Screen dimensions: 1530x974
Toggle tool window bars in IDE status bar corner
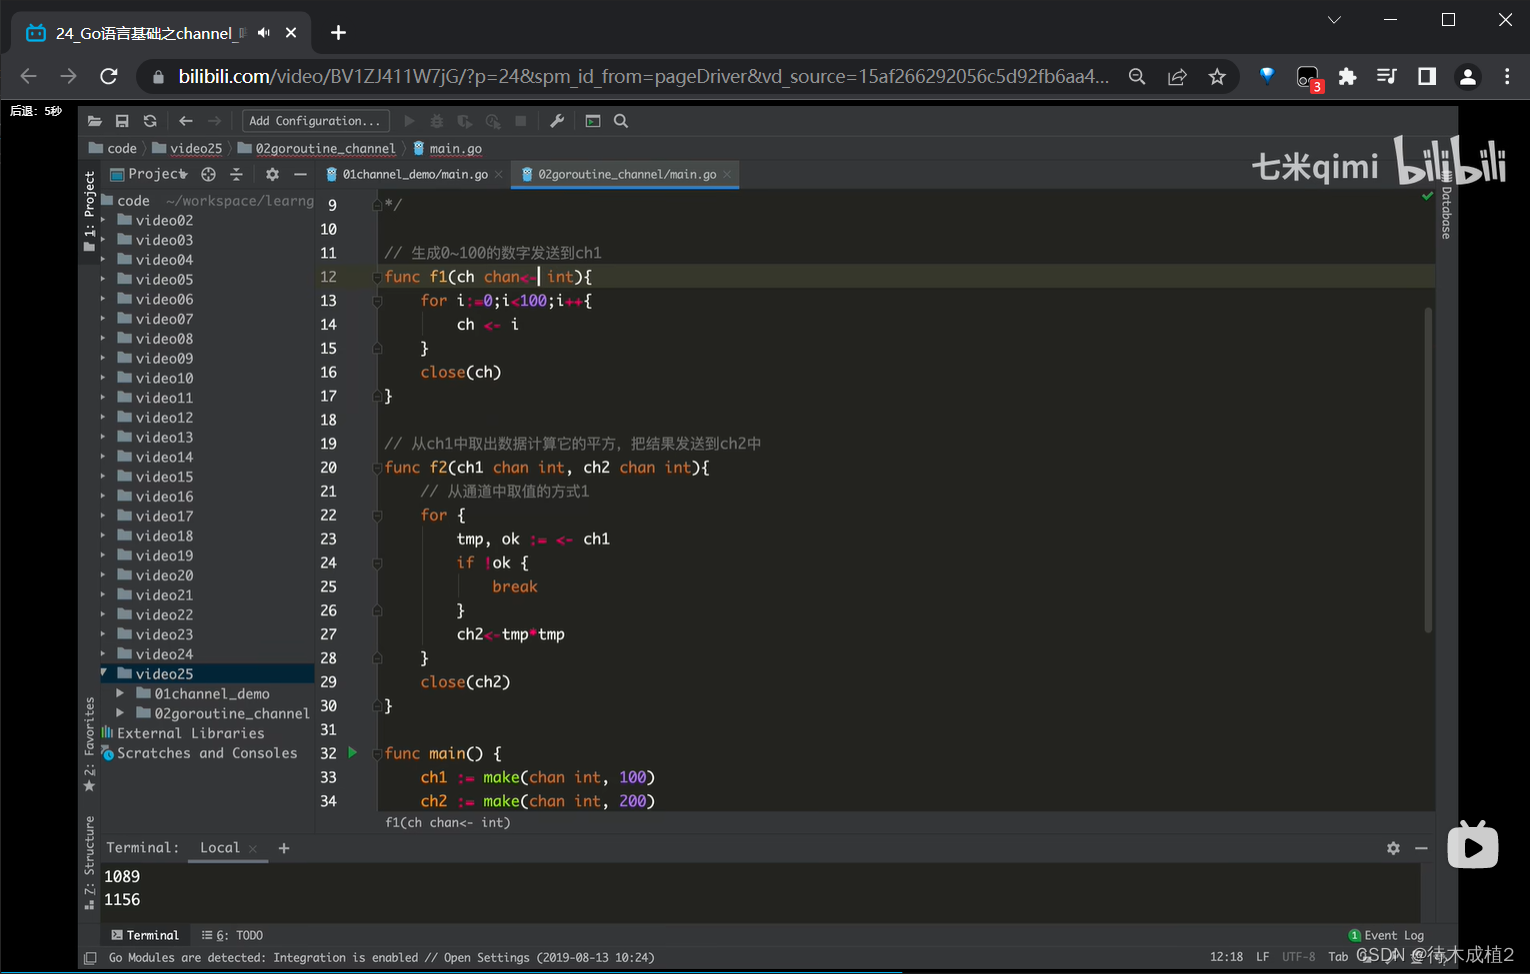90,958
